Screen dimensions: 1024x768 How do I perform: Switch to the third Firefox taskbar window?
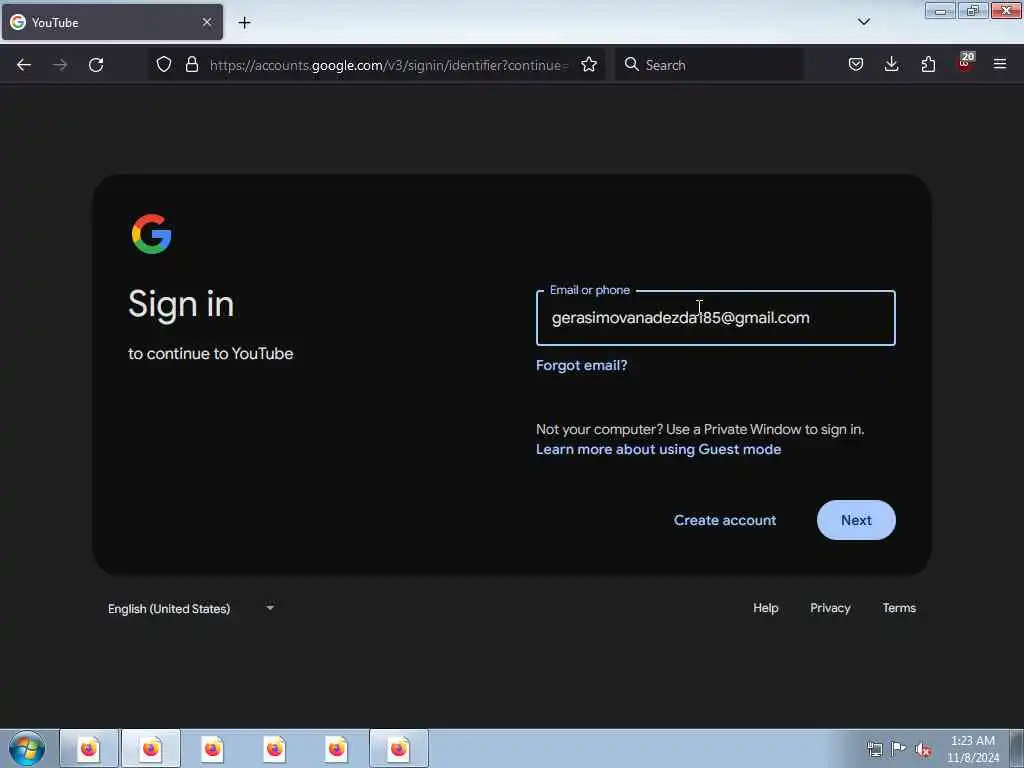click(213, 748)
